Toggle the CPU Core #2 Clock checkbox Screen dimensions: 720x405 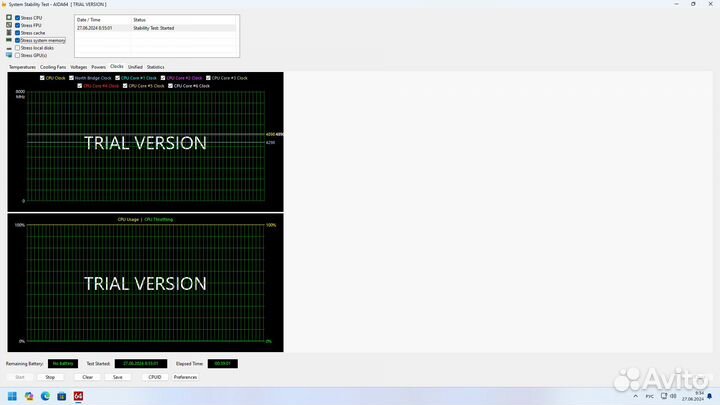163,78
